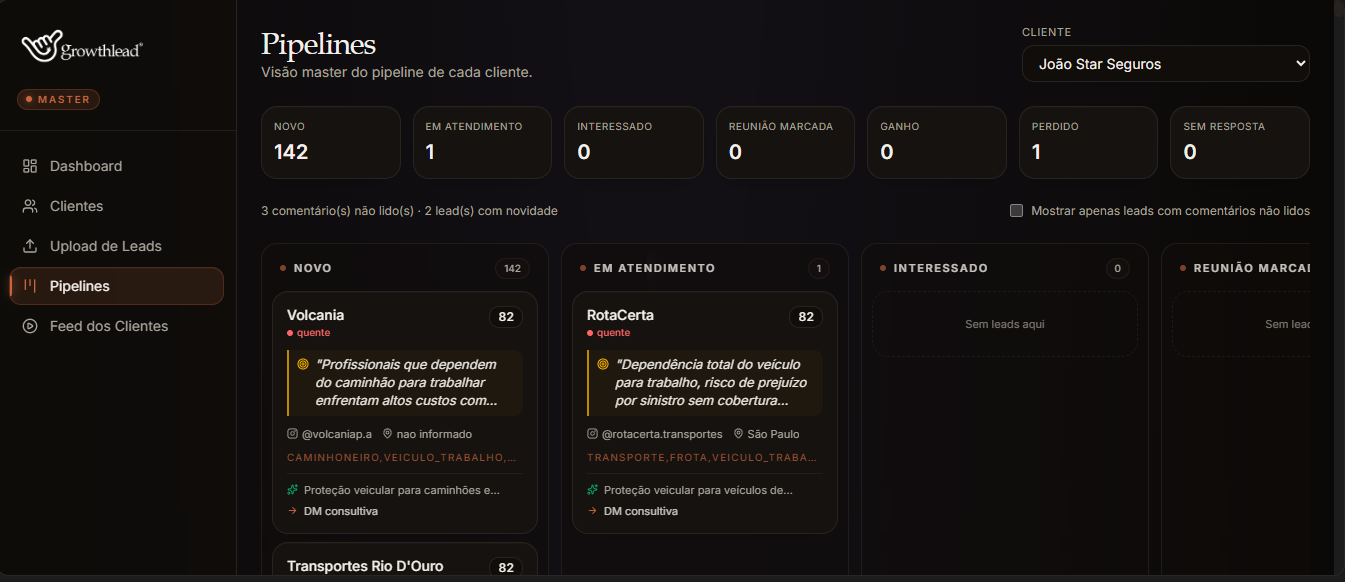1345x582 pixels.
Task: Click sparkle icon beside Proteção veicular para caminhões
Action: [292, 490]
